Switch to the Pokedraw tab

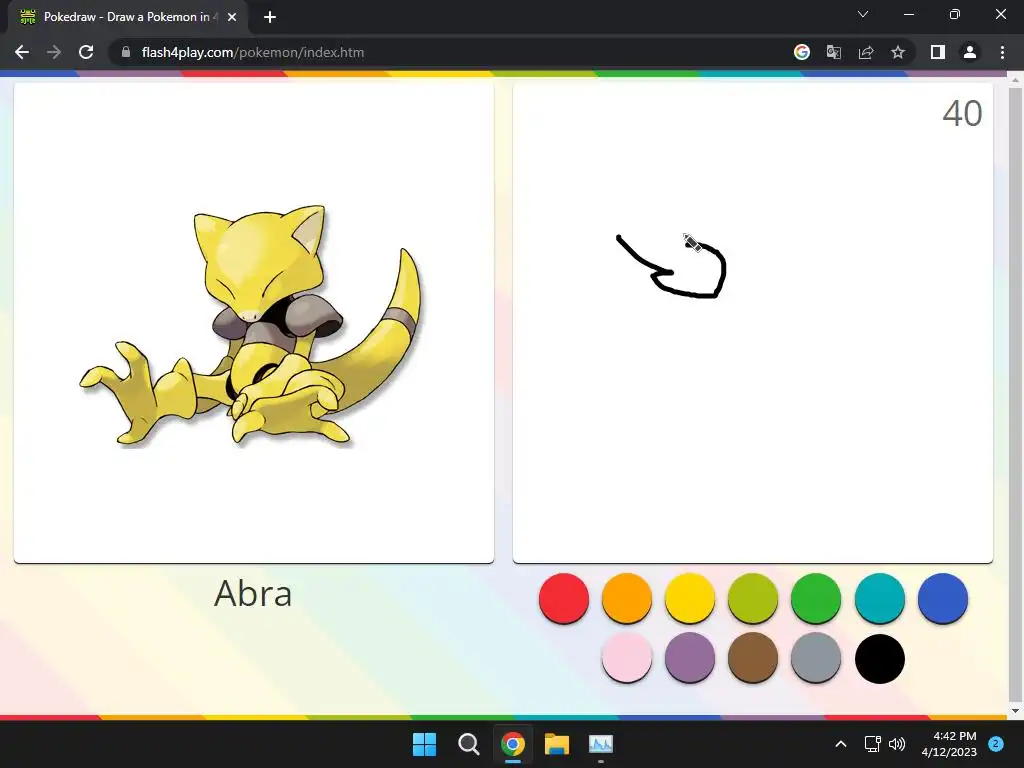(x=127, y=17)
